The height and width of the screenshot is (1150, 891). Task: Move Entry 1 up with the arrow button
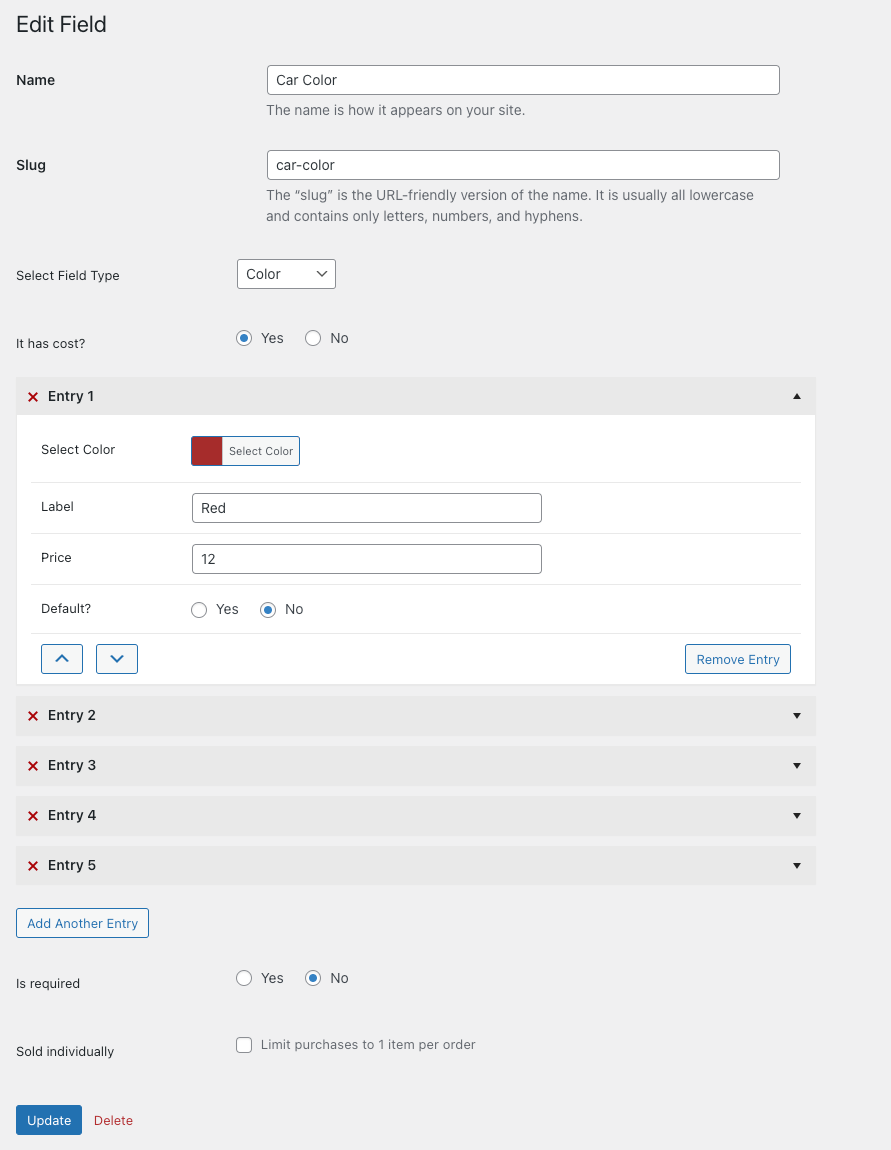click(62, 659)
